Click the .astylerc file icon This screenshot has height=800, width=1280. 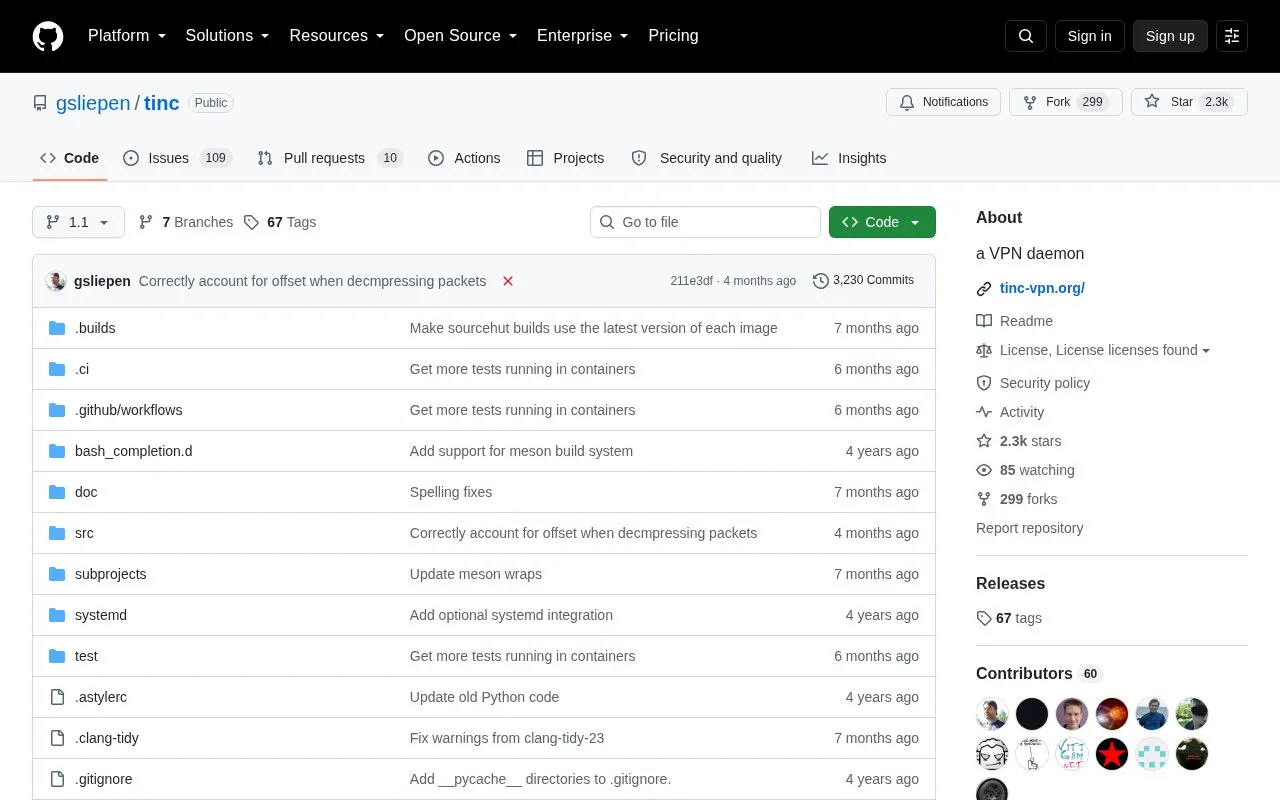pos(57,697)
